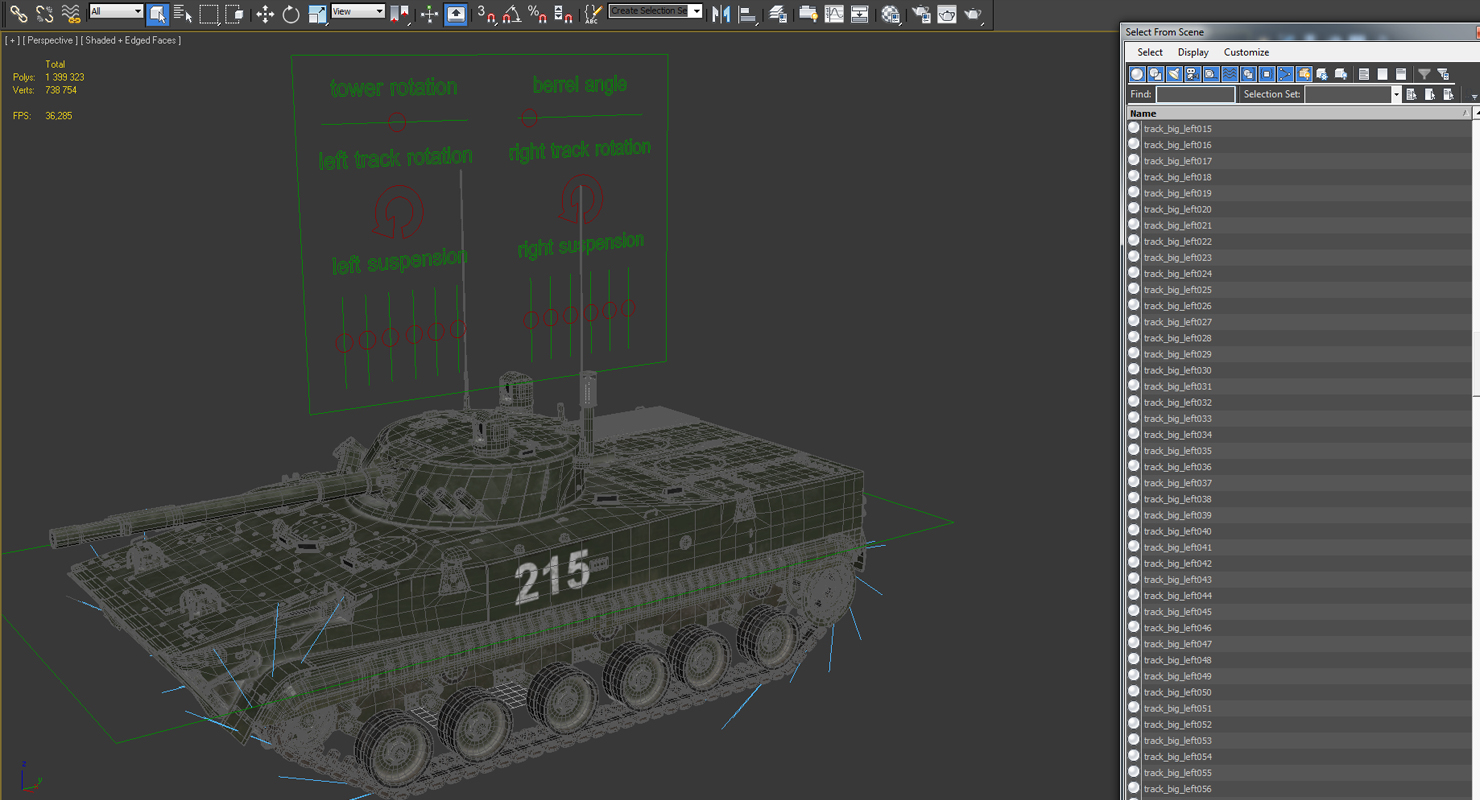The image size is (1480, 800).
Task: Select track_big_left015 in the list
Action: [x=1298, y=129]
